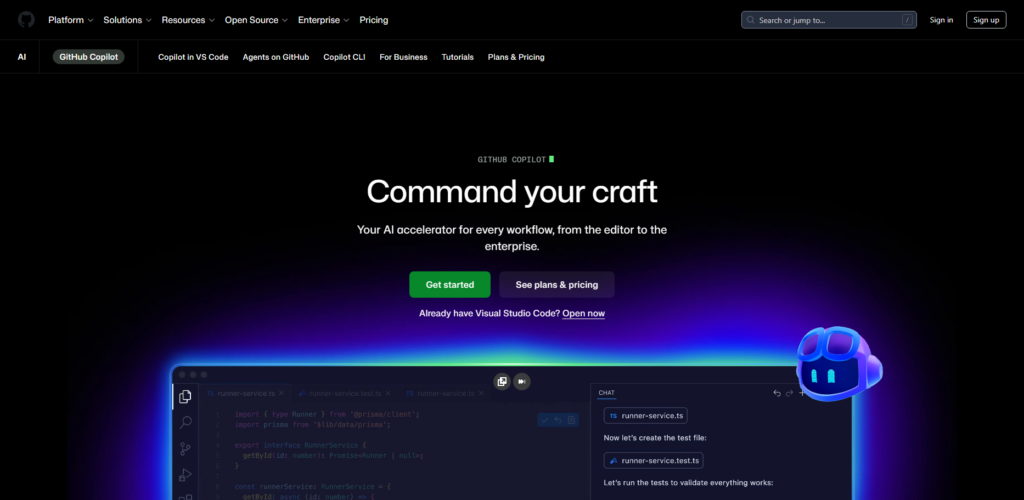This screenshot has width=1024, height=500.
Task: Expand the Enterprise dropdown menu
Action: tap(323, 20)
